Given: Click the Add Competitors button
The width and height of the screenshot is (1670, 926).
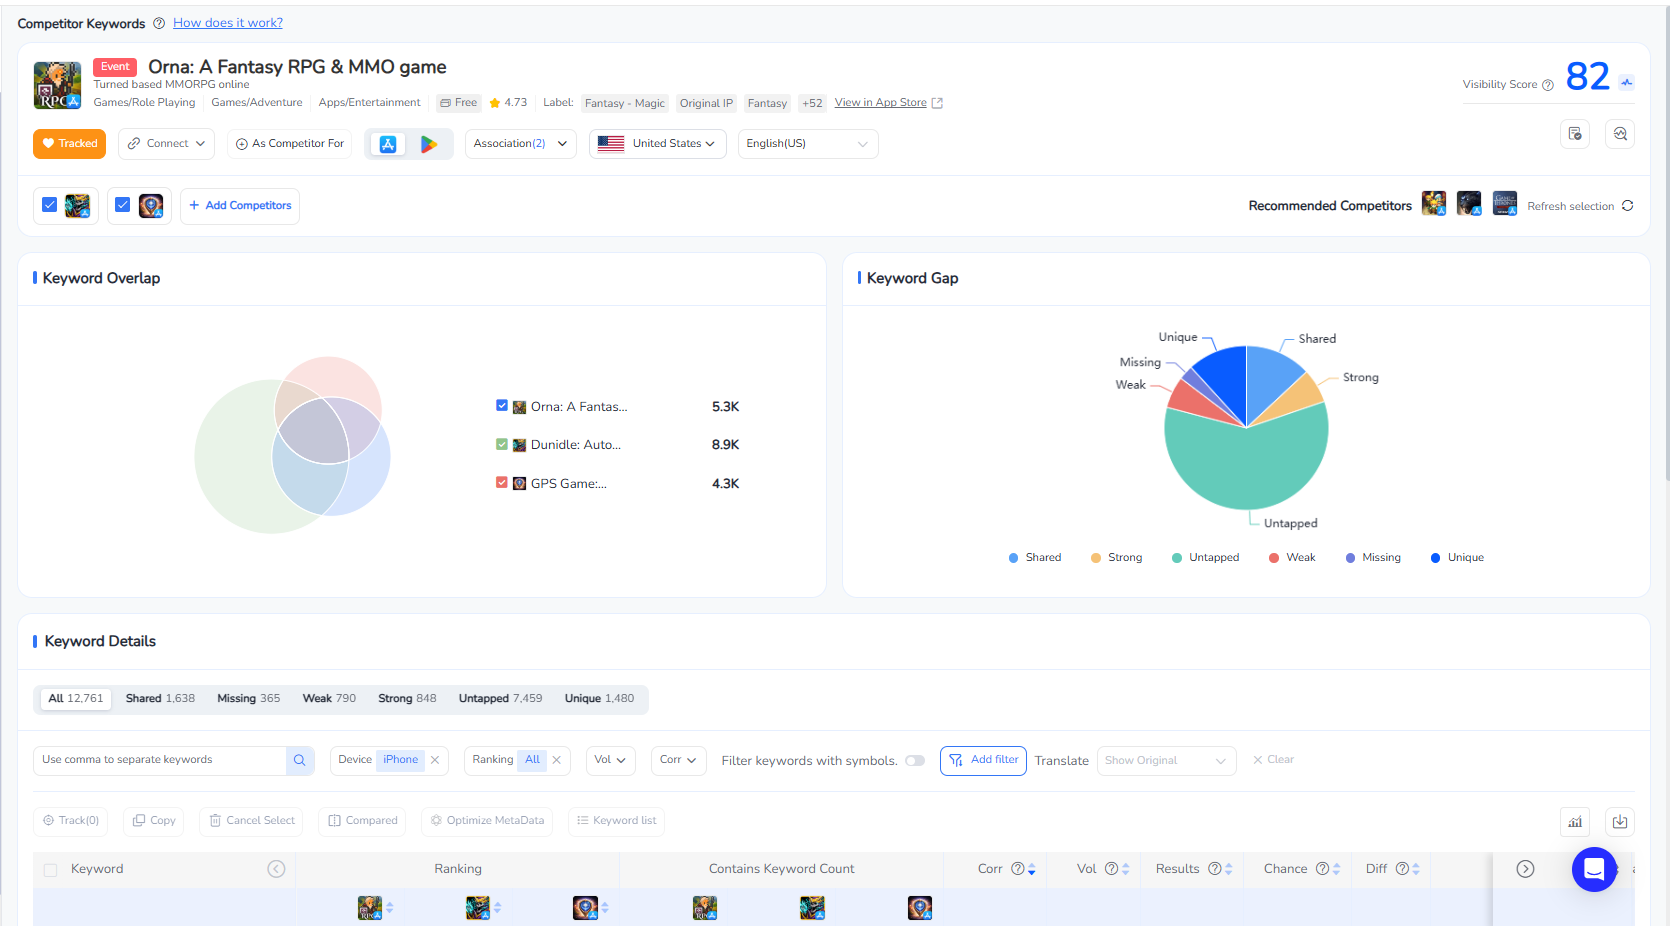Looking at the screenshot, I should (240, 206).
